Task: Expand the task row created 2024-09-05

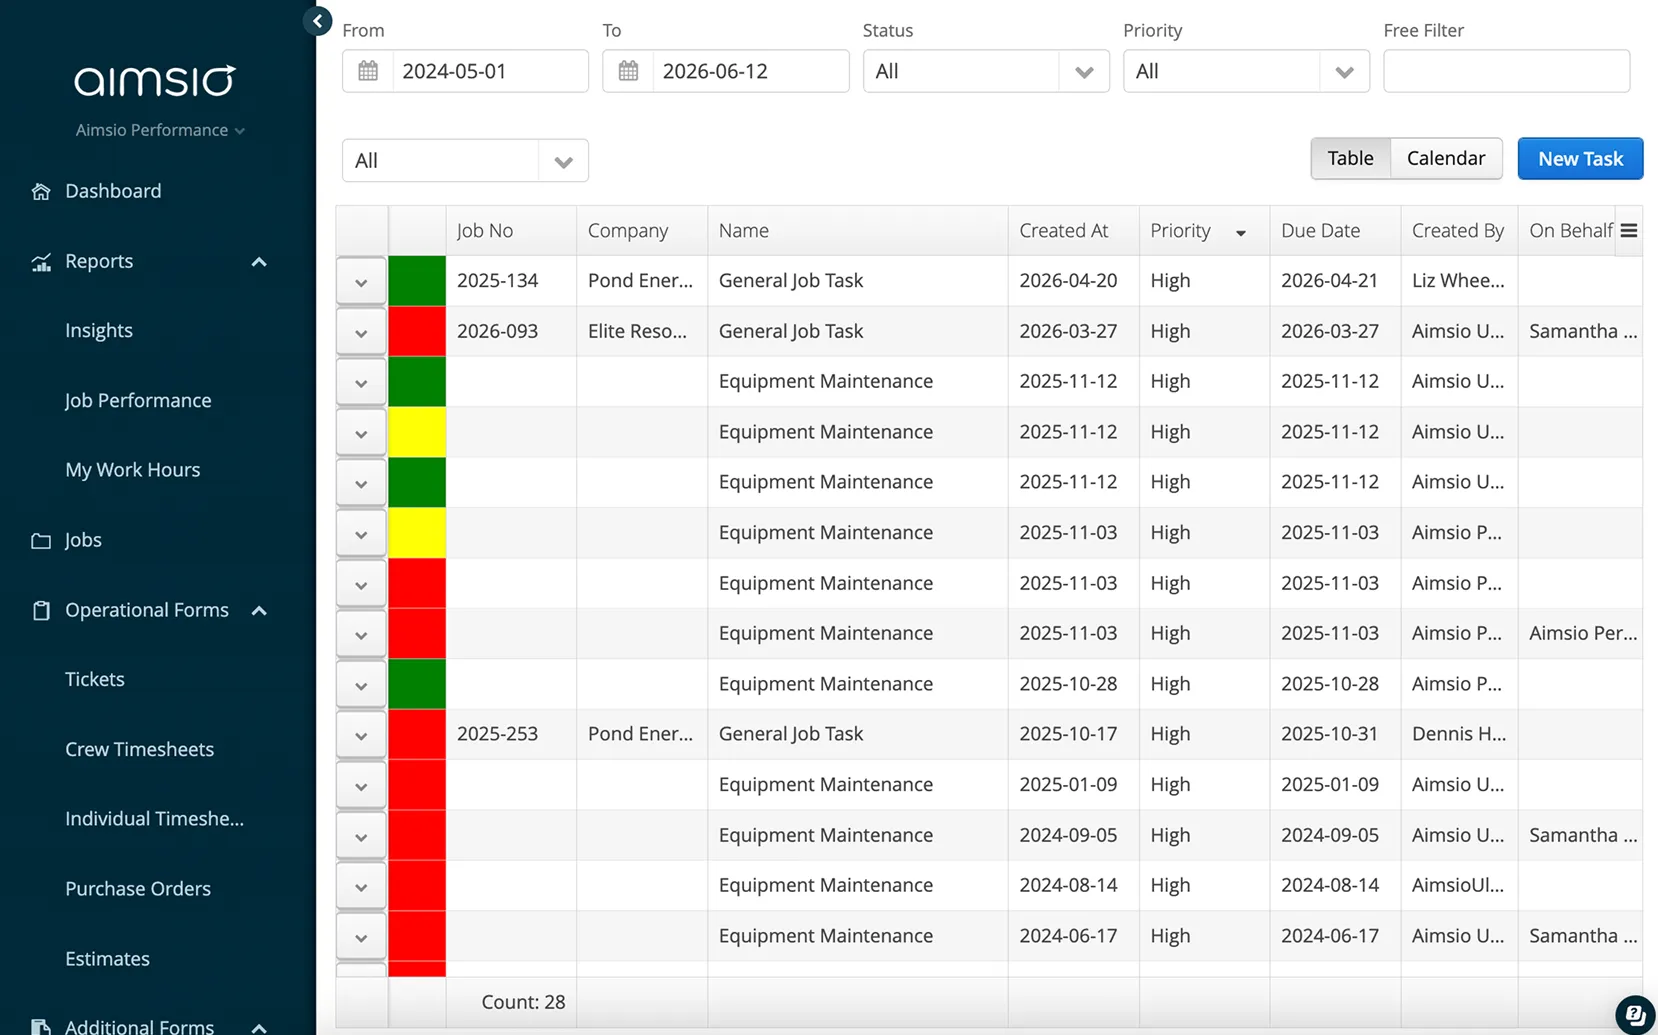Action: tap(361, 836)
